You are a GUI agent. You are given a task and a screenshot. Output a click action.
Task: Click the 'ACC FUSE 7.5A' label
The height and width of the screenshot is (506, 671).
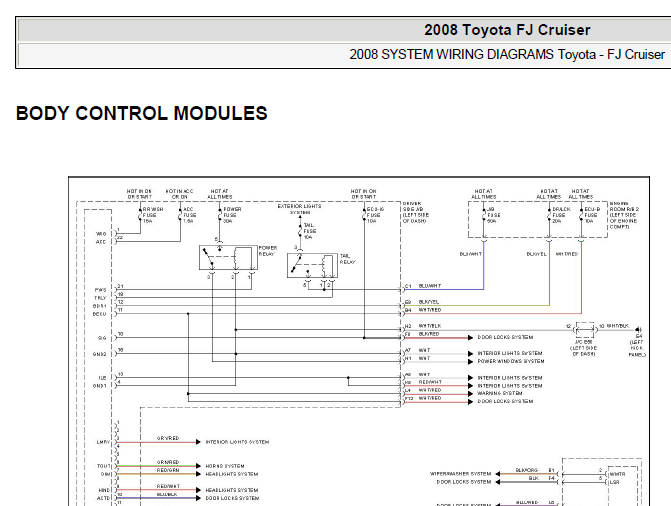coord(190,215)
